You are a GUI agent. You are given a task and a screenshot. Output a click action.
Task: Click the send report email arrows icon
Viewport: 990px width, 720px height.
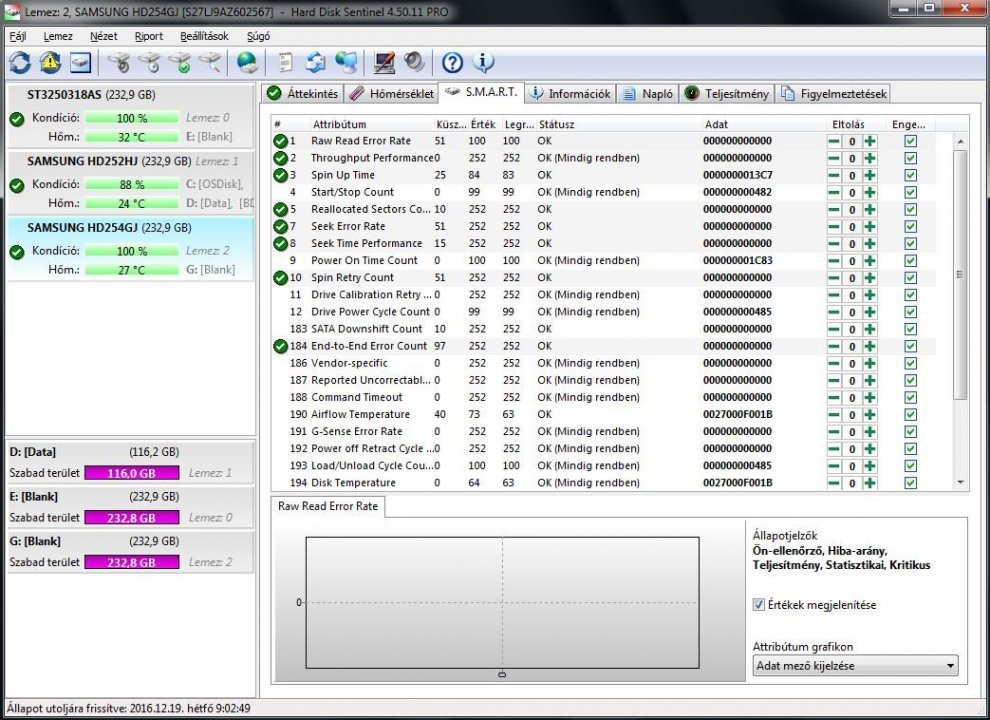click(316, 63)
